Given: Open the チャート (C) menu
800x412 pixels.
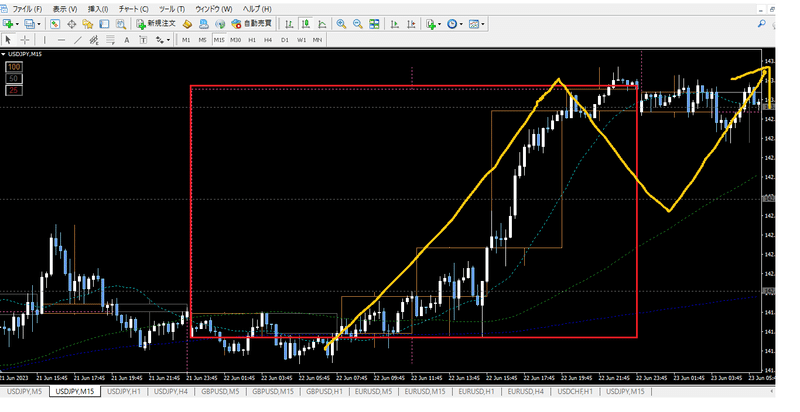Looking at the screenshot, I should pyautogui.click(x=133, y=9).
